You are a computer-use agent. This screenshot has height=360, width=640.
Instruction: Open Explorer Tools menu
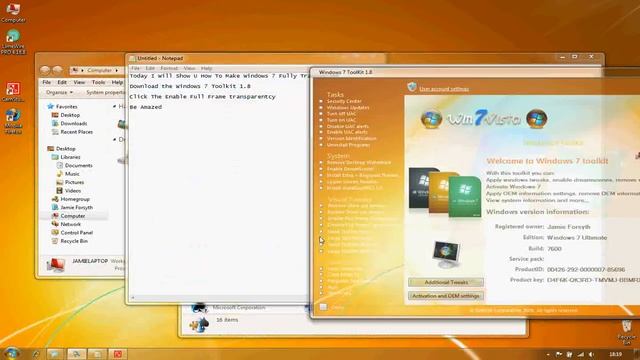[98, 82]
